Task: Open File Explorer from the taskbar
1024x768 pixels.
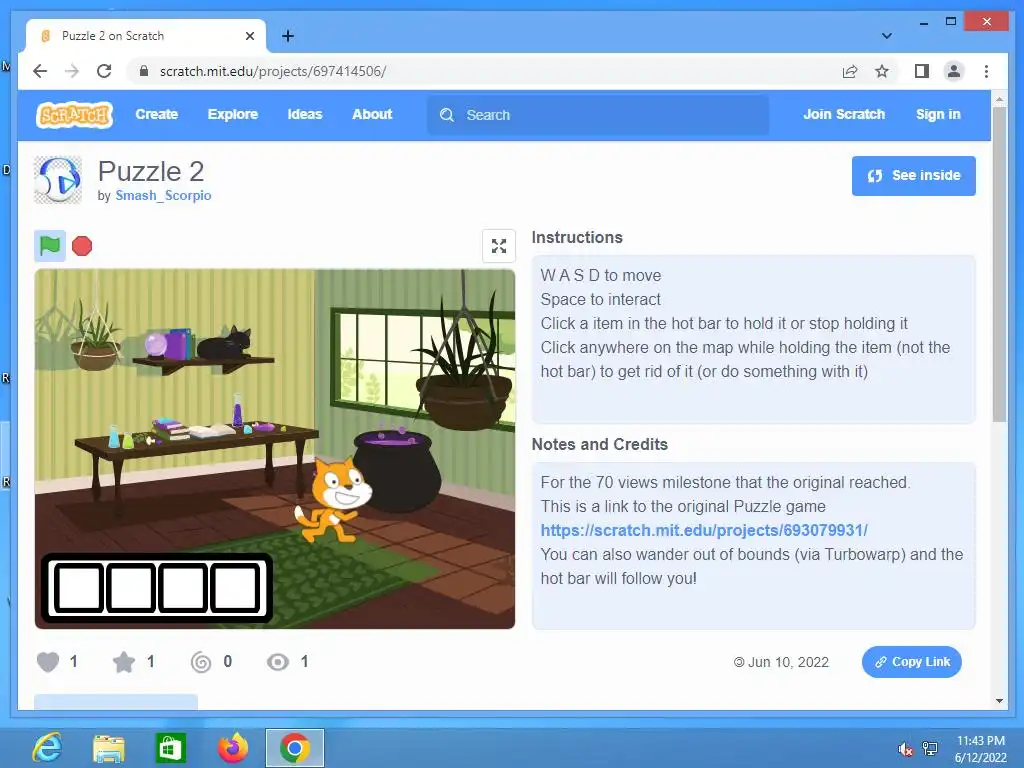Action: tap(109, 748)
